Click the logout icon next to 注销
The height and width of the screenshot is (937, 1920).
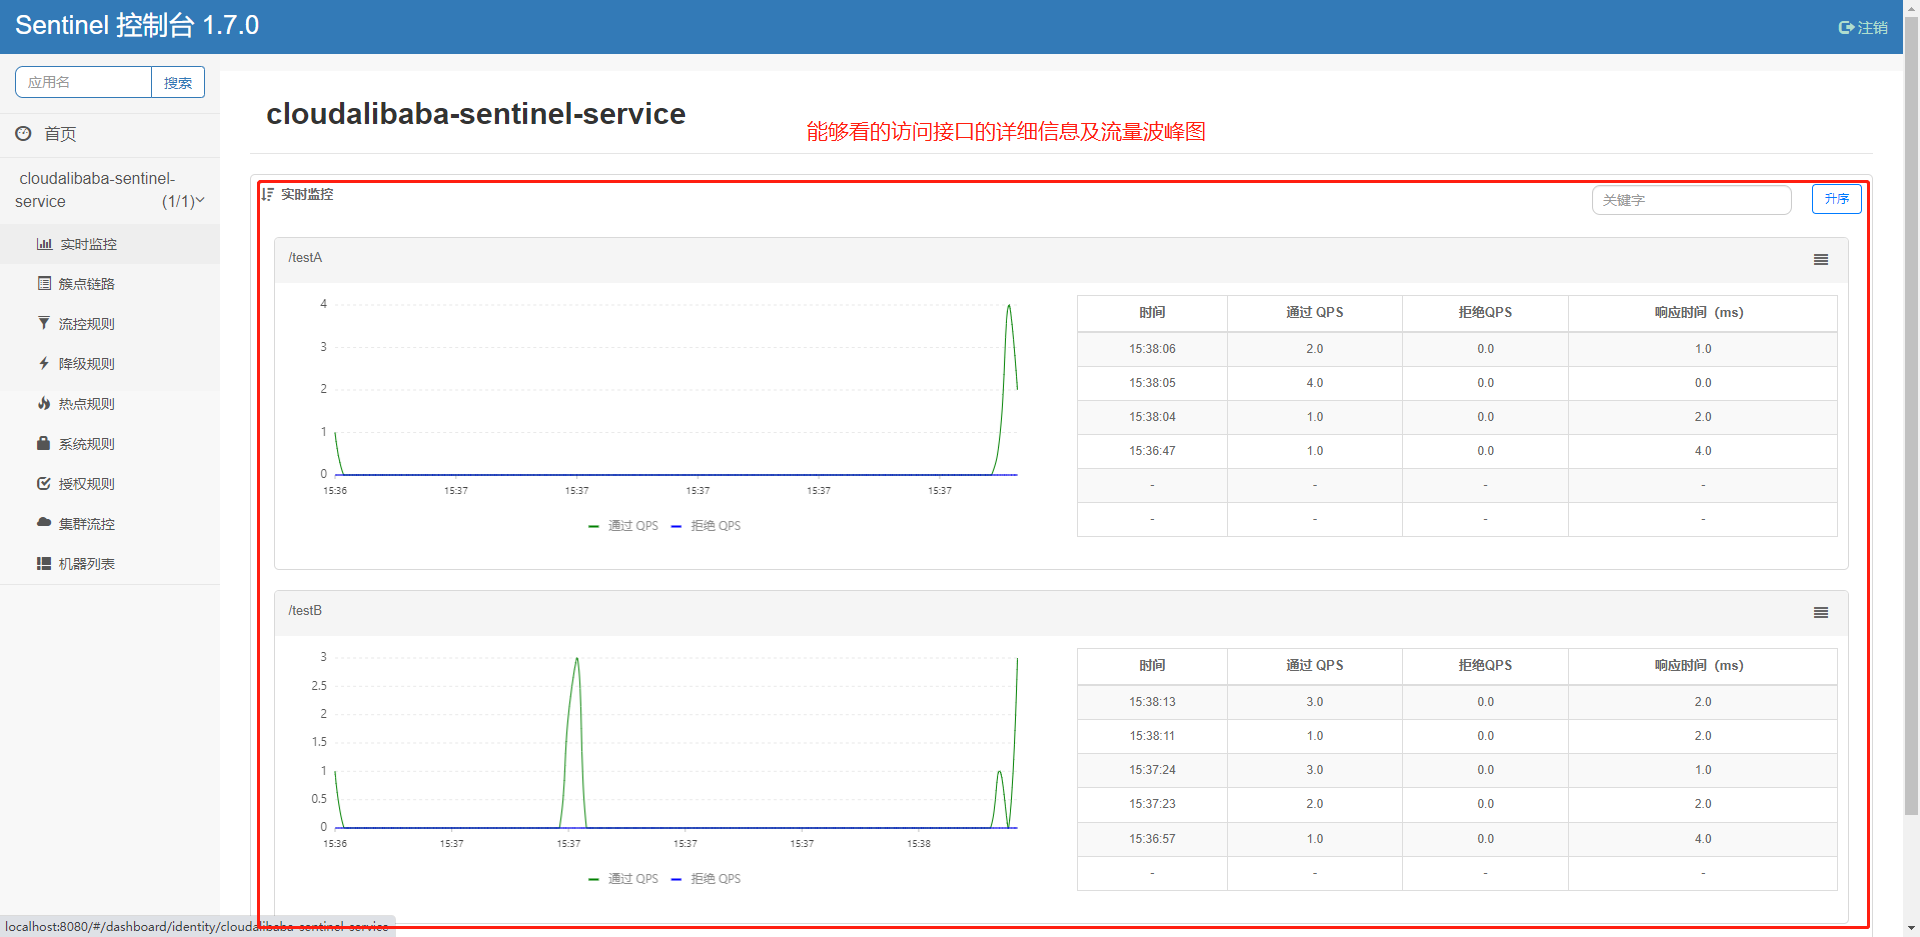[1846, 28]
